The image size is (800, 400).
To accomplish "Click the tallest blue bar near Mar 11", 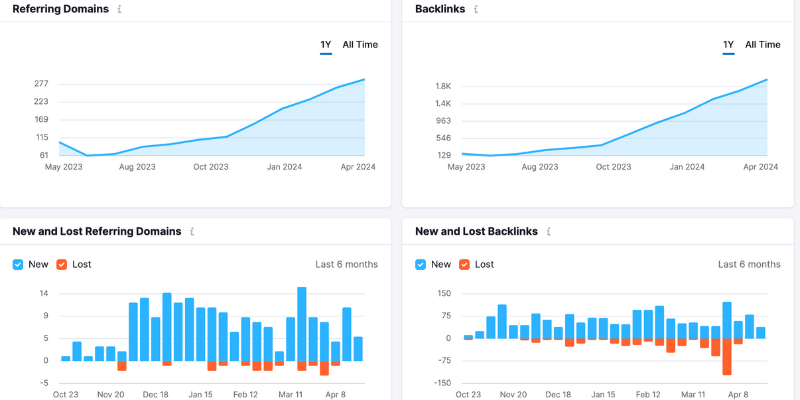I will 302,324.
